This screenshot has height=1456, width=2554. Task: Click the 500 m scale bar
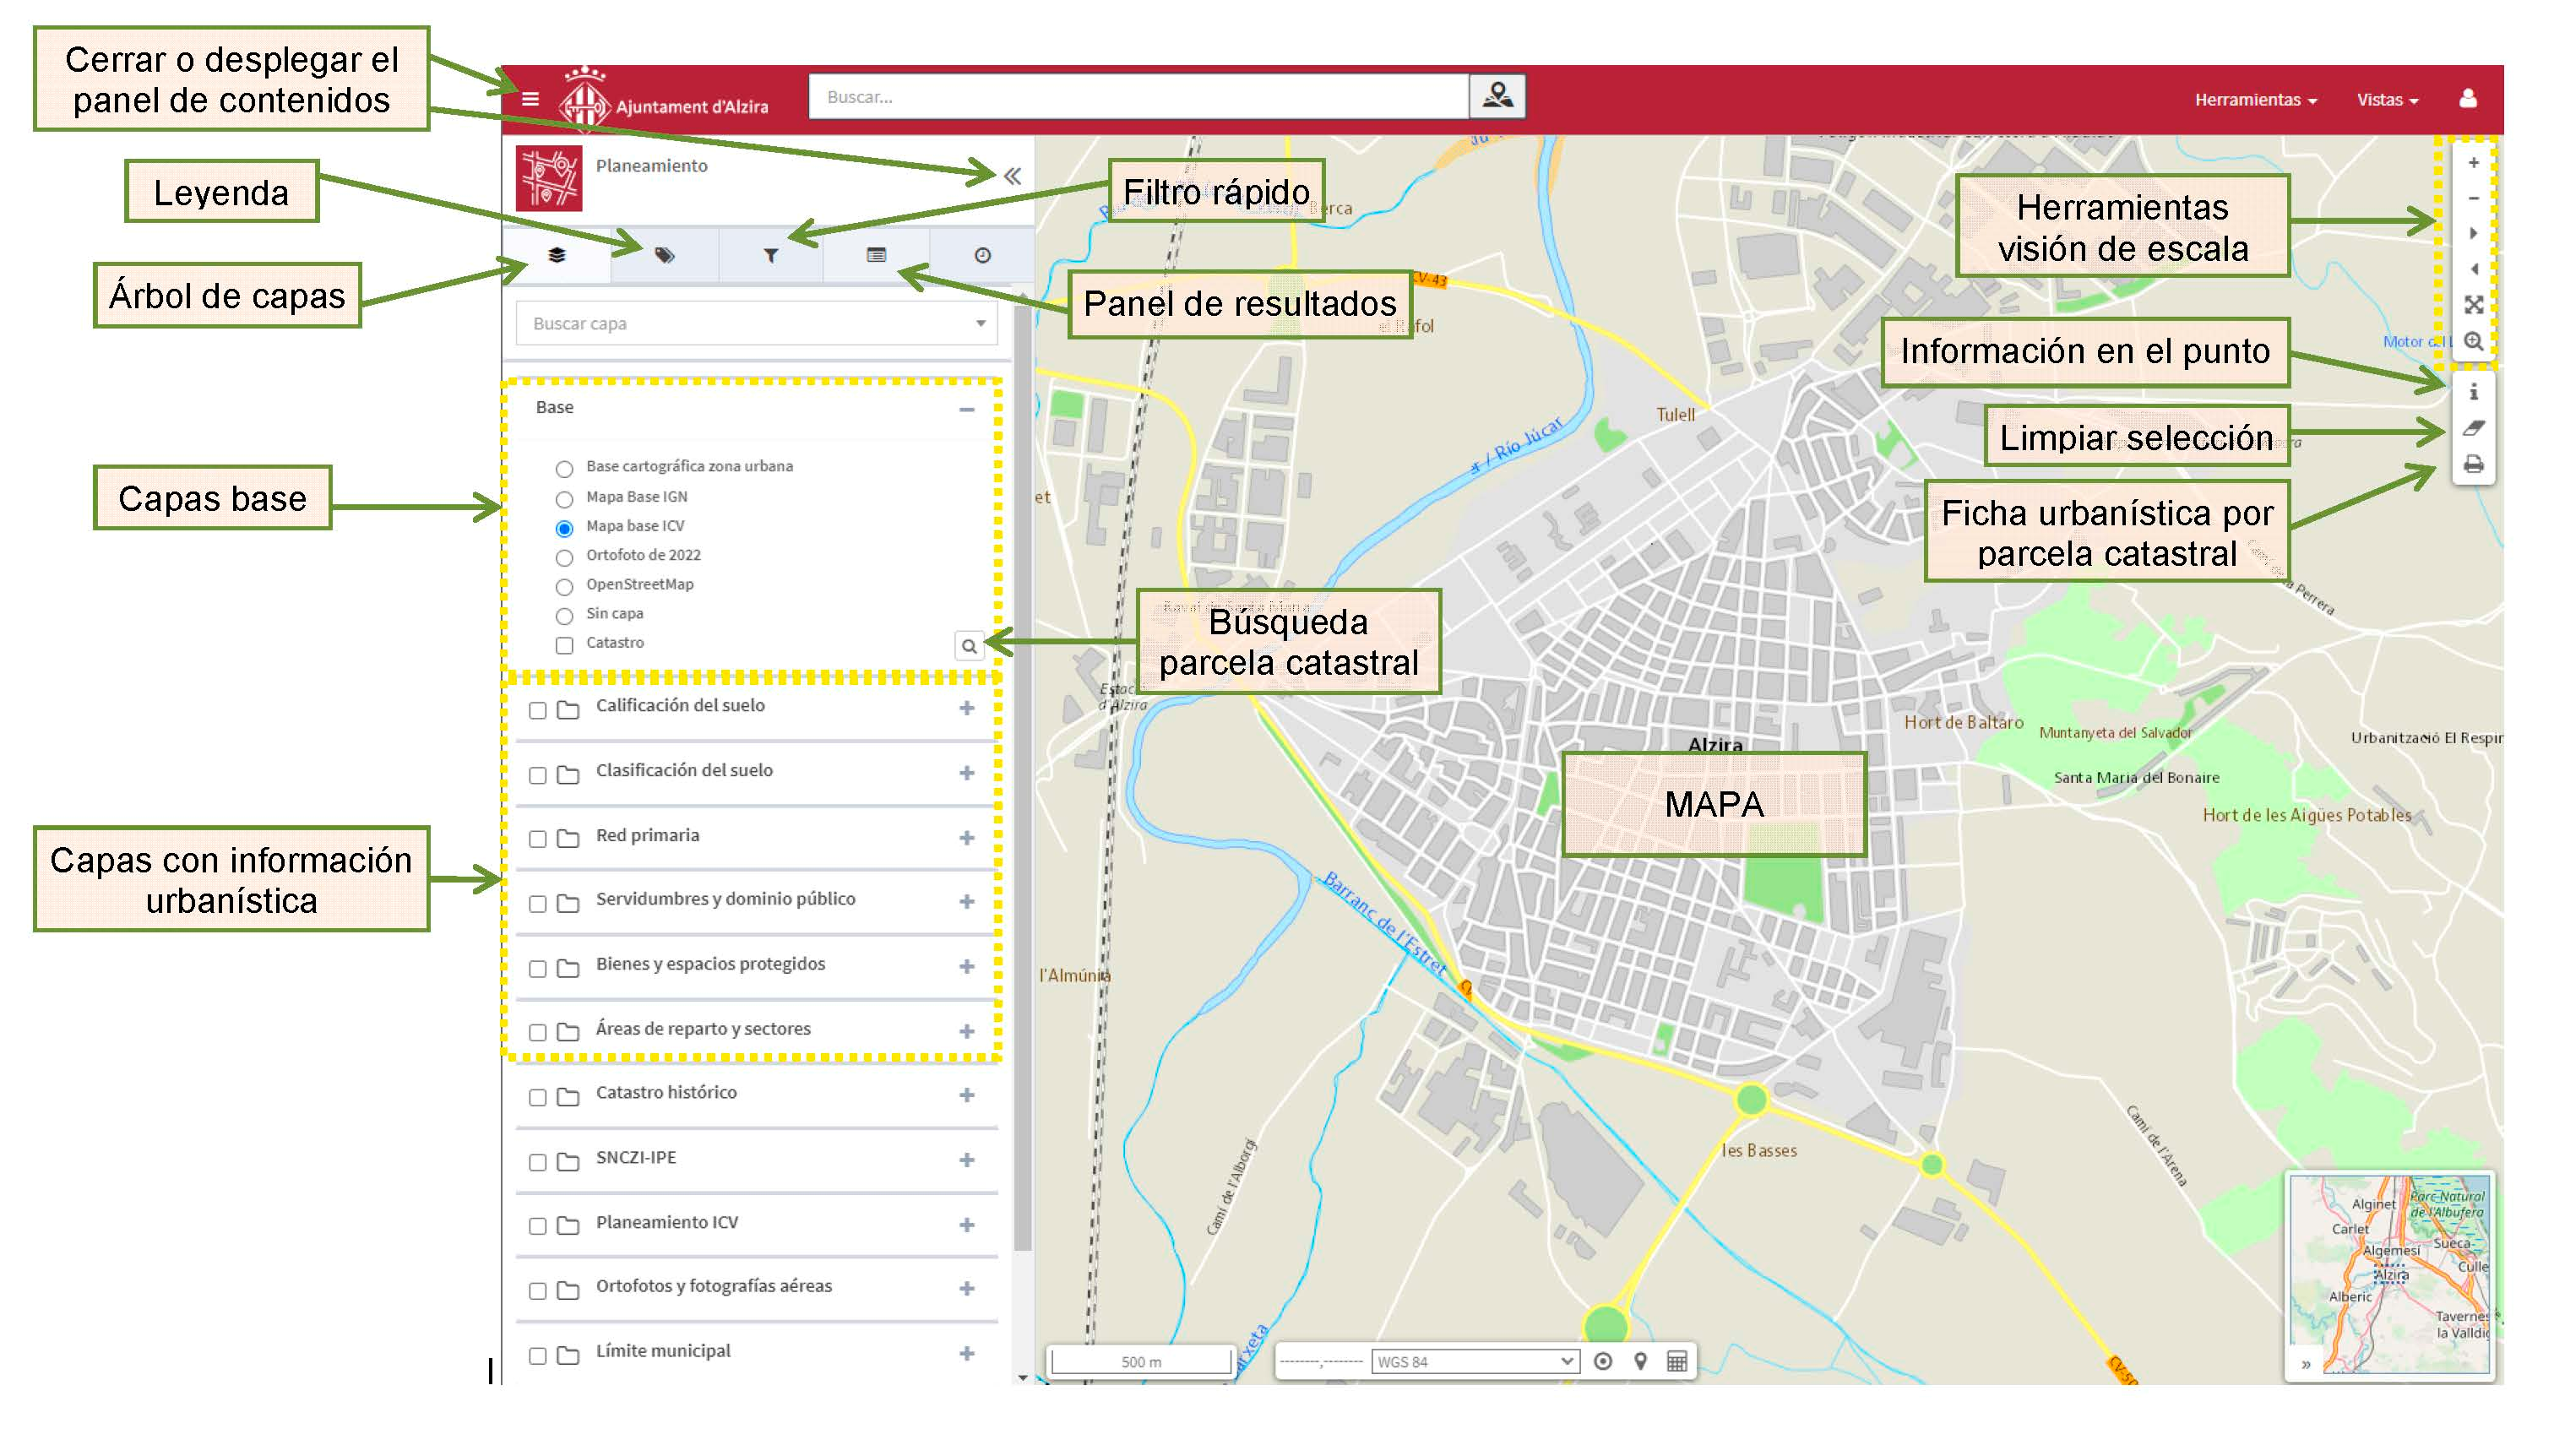click(x=1140, y=1362)
